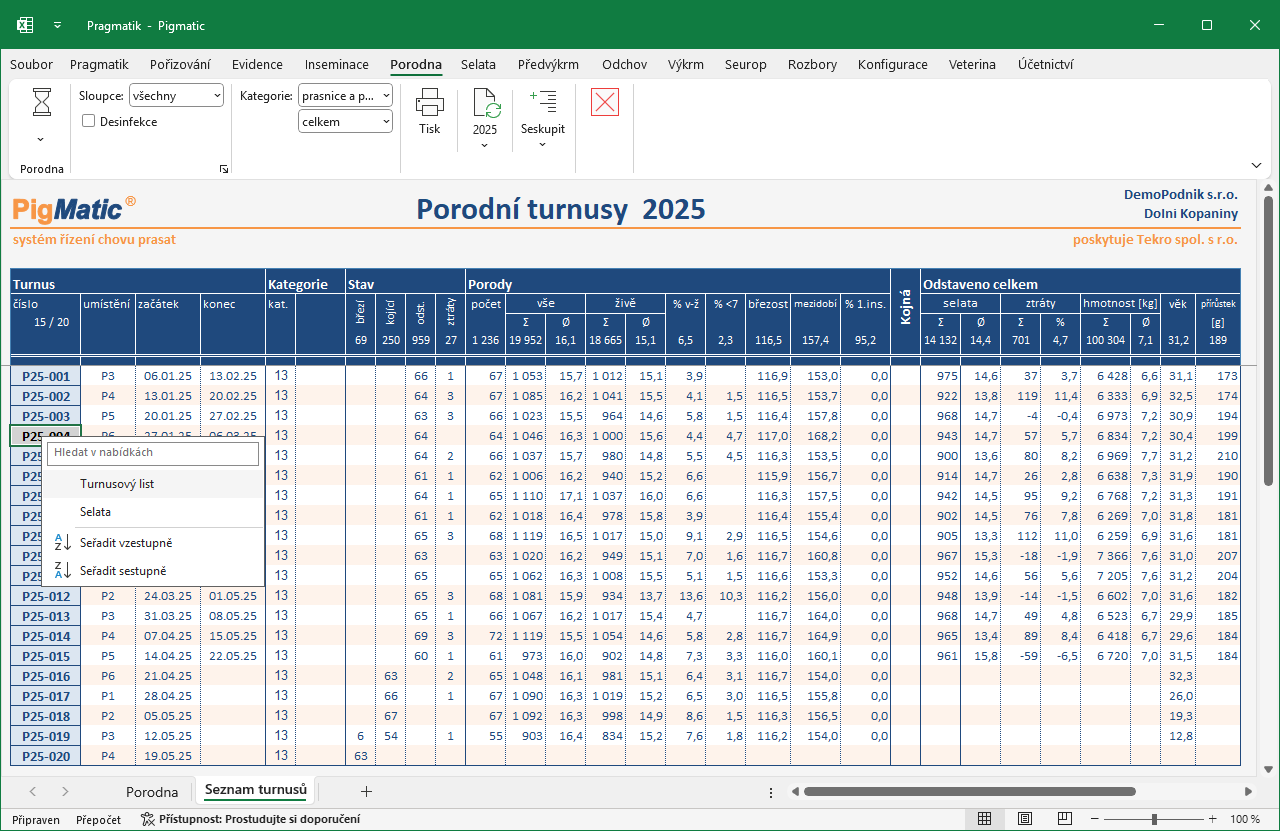Screen dimensions: 1280x831
Task: Open the Veterina ribbon tab
Action: coord(972,65)
